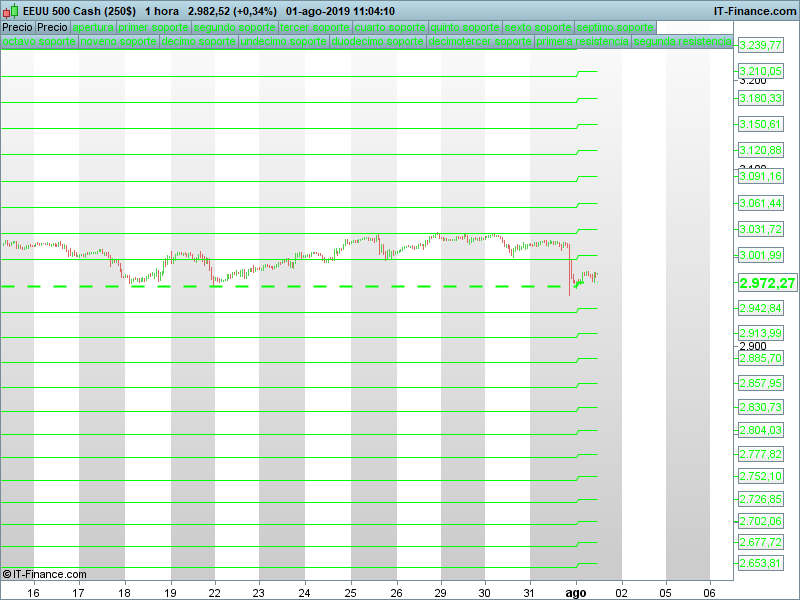Screen dimensions: 800x600
Task: Select the 'apertura' indicator label
Action: (x=93, y=28)
